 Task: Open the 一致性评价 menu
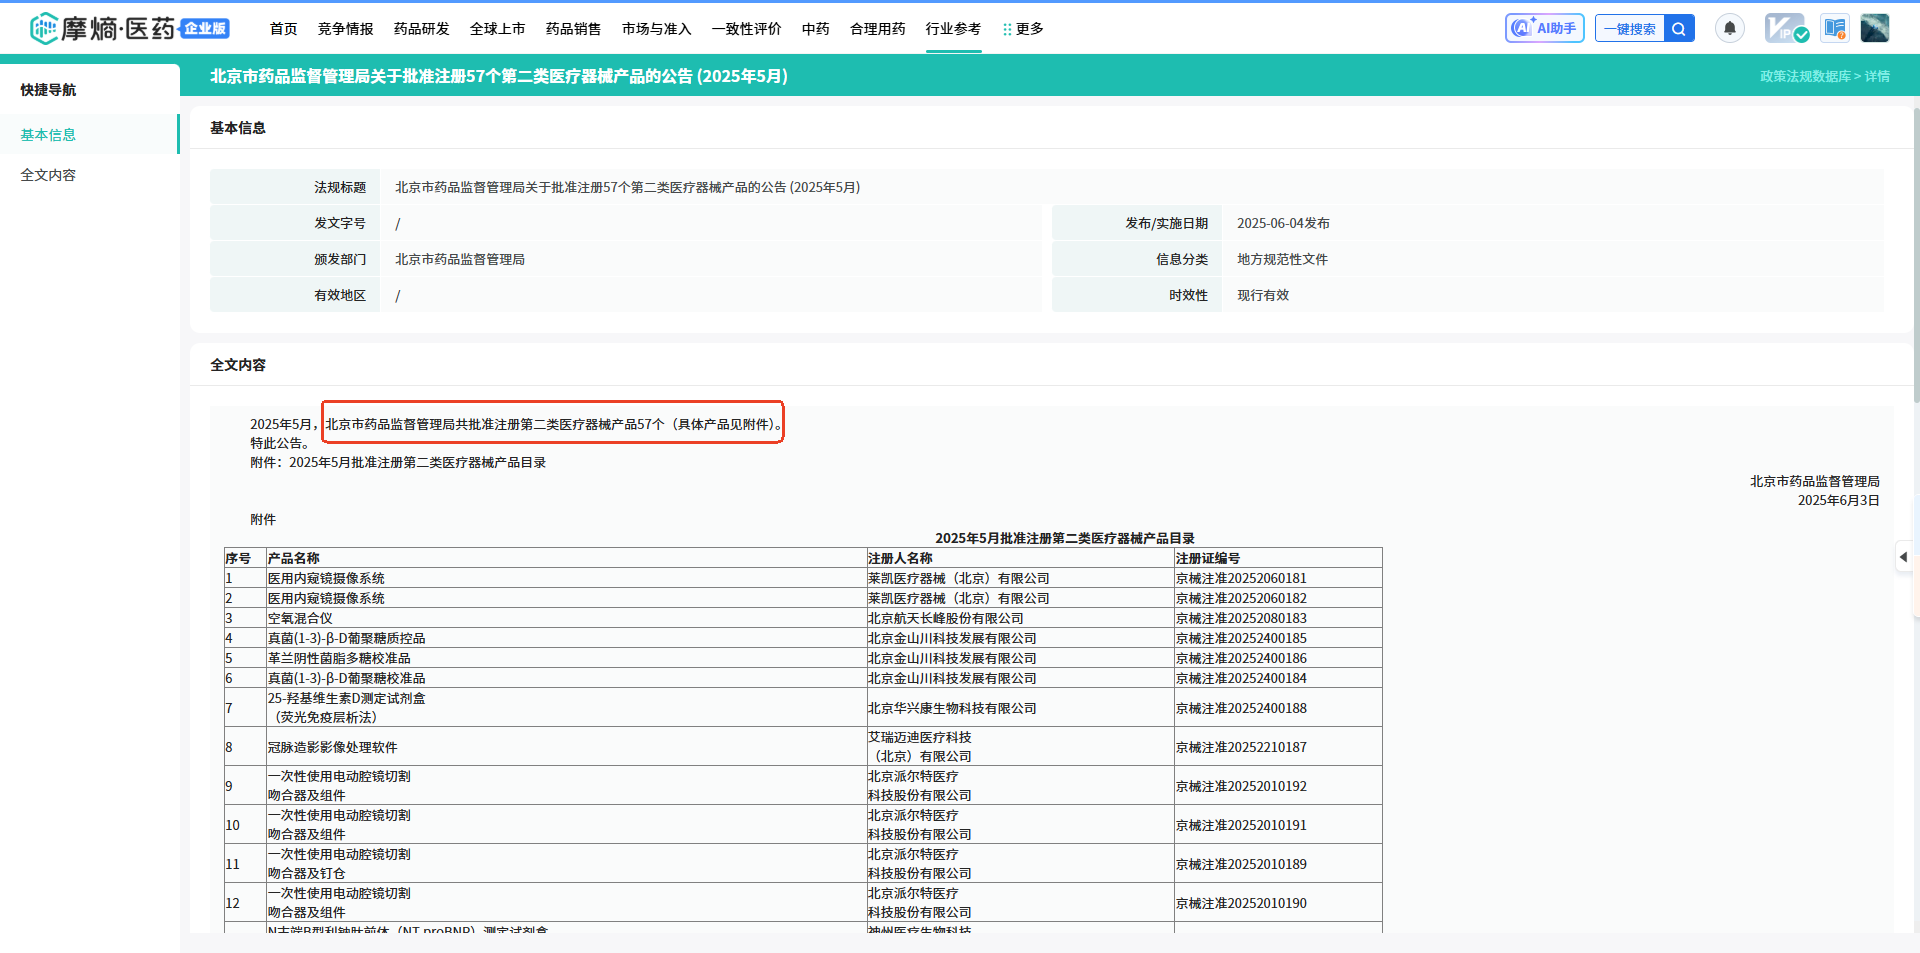(x=746, y=29)
